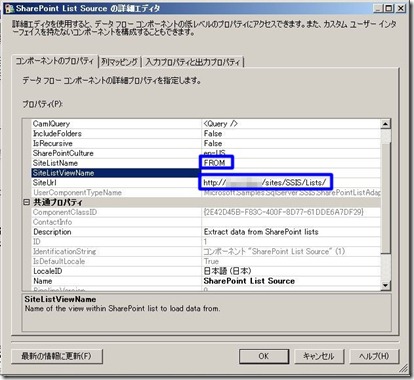
Task: Click scrollbar up arrow in property grid
Action: click(385, 124)
